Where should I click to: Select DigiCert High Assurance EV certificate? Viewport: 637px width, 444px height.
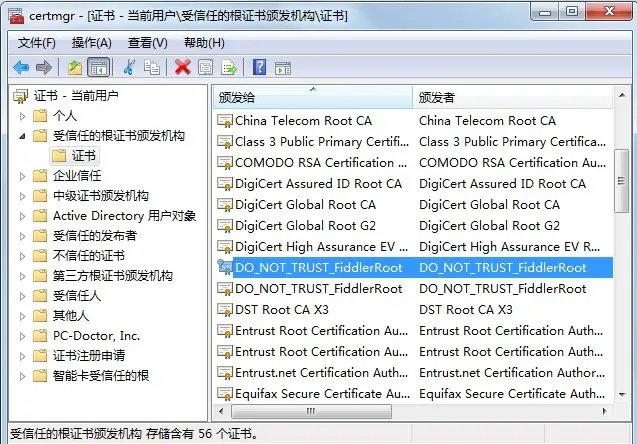[x=414, y=247]
